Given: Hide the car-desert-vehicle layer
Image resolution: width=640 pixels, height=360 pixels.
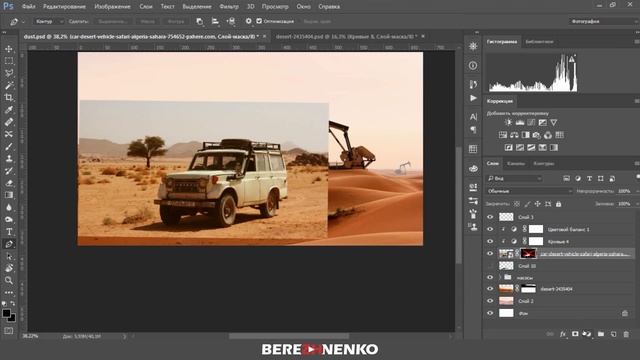Looking at the screenshot, I should (490, 253).
